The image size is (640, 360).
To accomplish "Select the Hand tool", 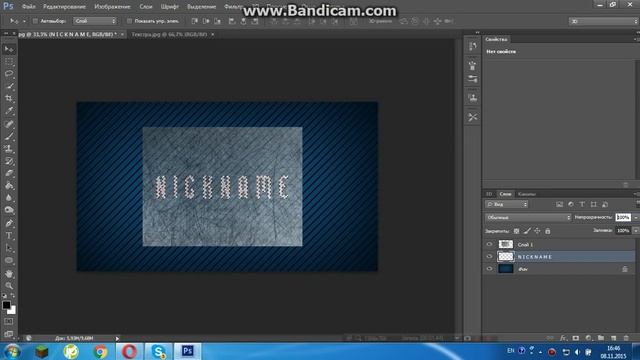I will coord(9,273).
